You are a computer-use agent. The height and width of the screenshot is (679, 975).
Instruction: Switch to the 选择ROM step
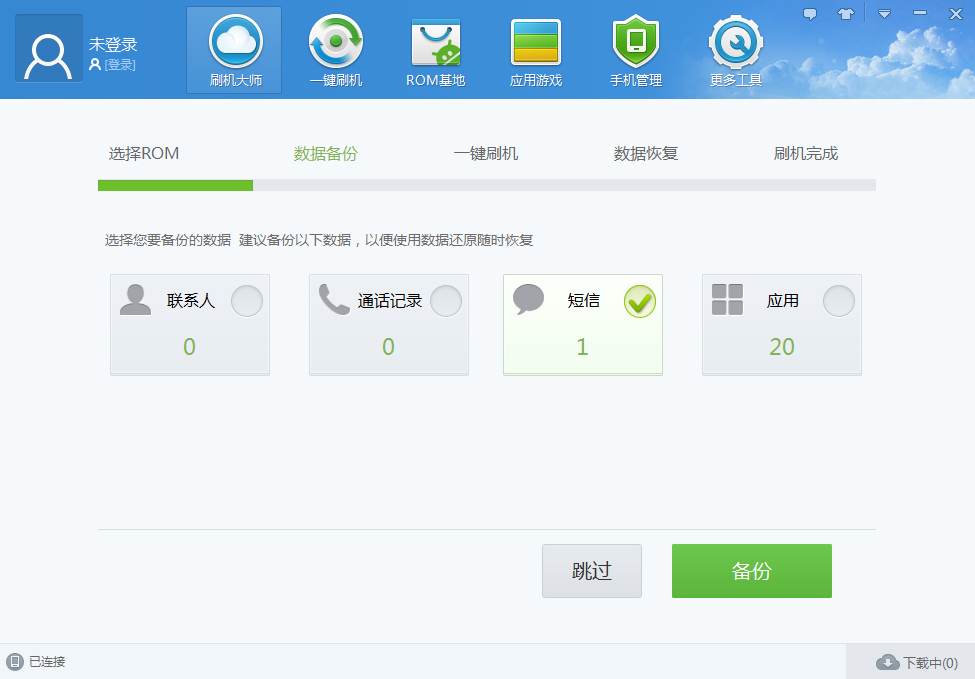[x=146, y=153]
